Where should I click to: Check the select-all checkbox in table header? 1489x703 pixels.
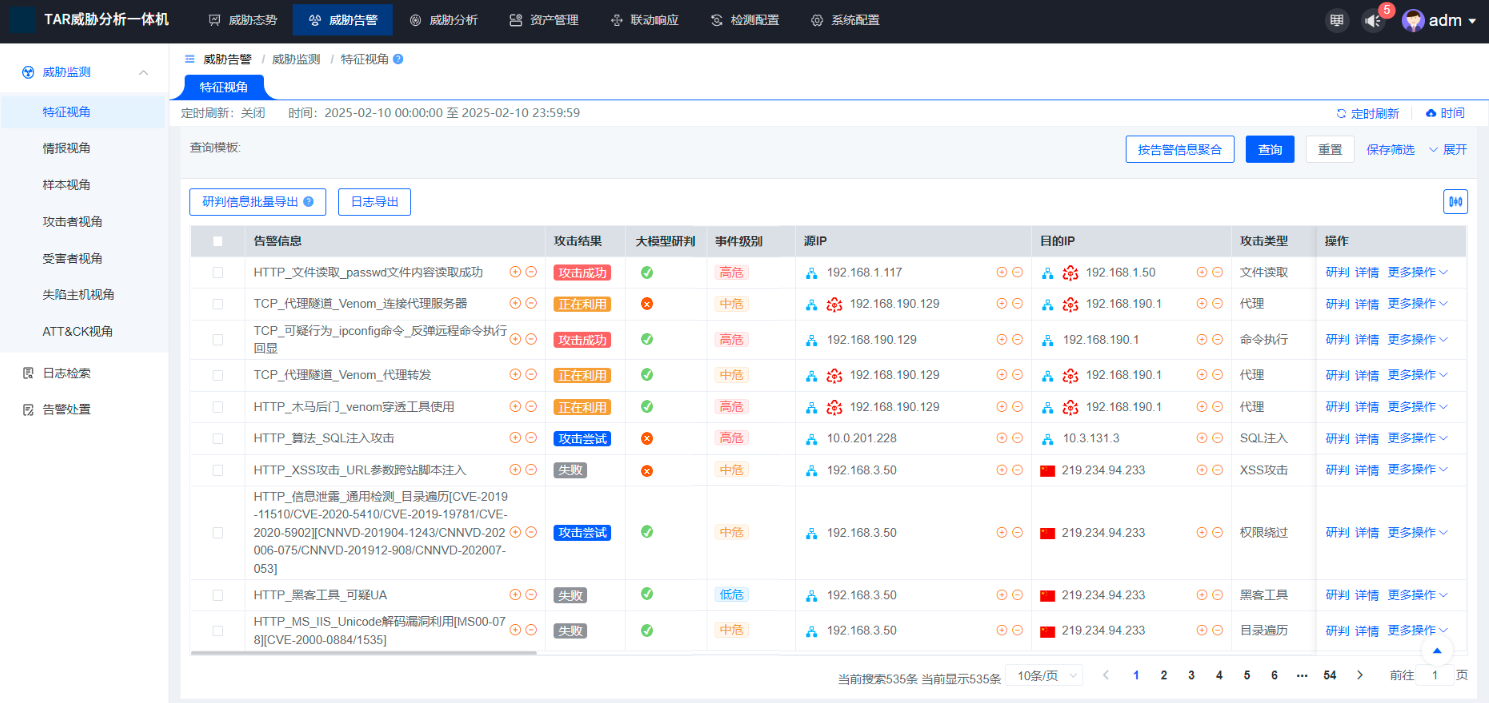(x=217, y=240)
